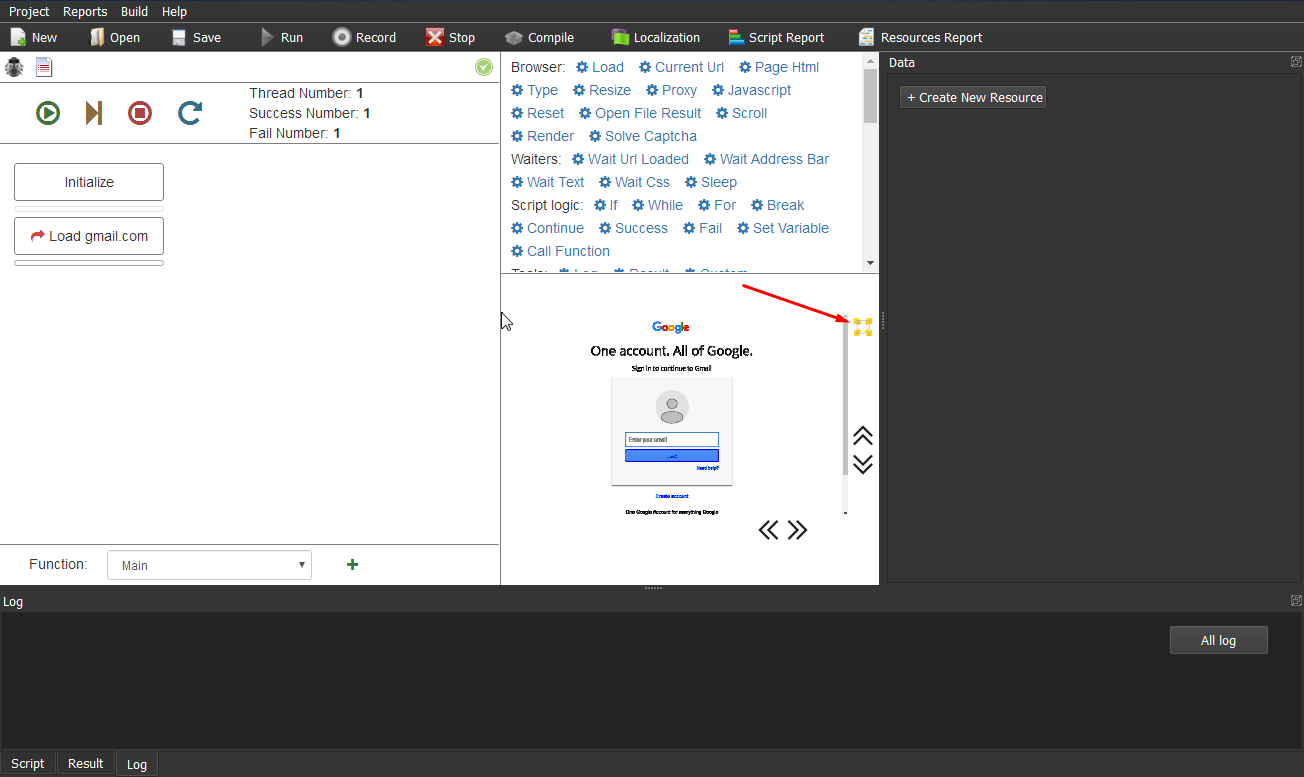Click the down arrow on the actions scrollbar

tap(869, 262)
